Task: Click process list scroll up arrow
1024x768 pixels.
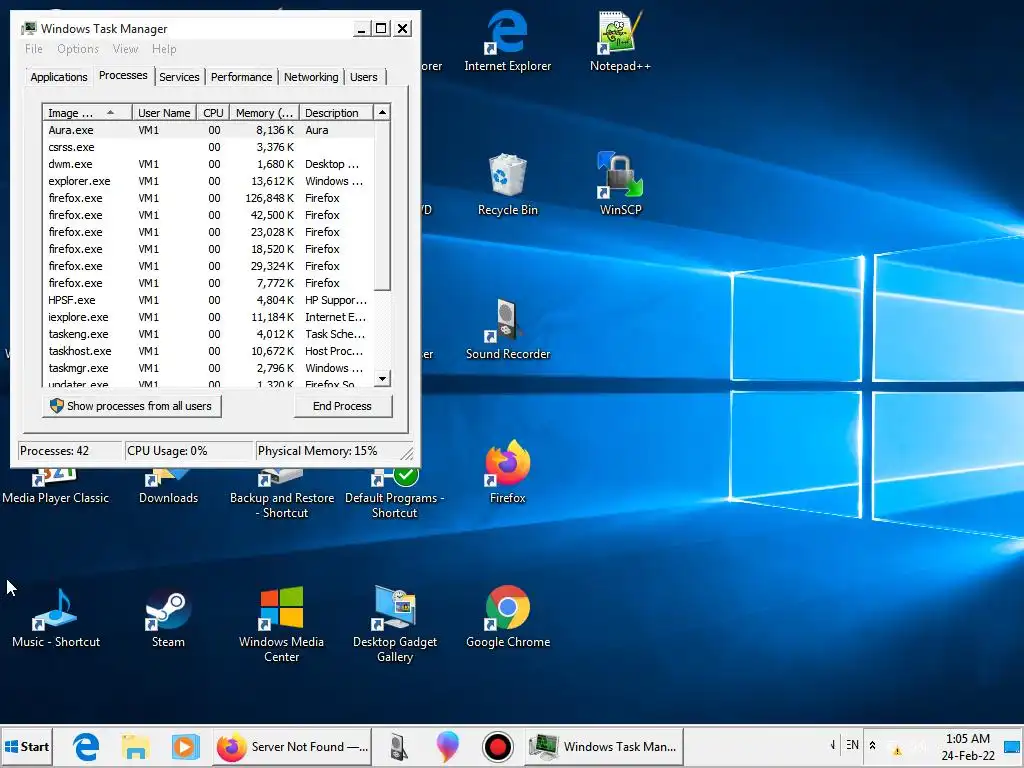Action: (x=382, y=112)
